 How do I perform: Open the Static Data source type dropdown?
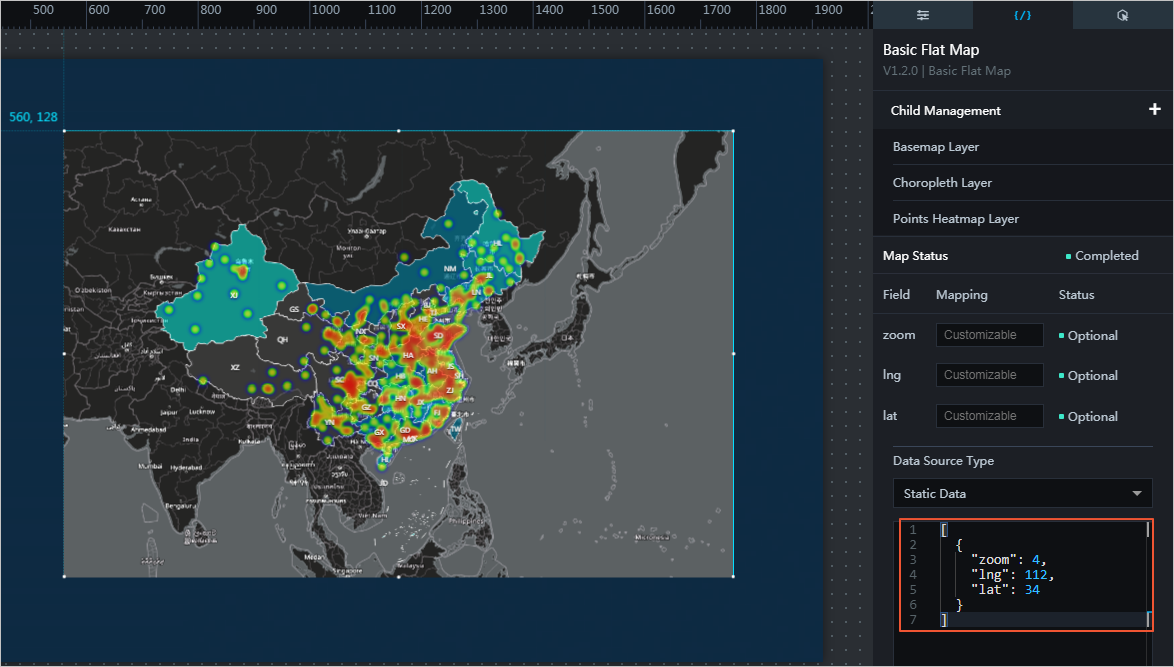tap(1022, 494)
